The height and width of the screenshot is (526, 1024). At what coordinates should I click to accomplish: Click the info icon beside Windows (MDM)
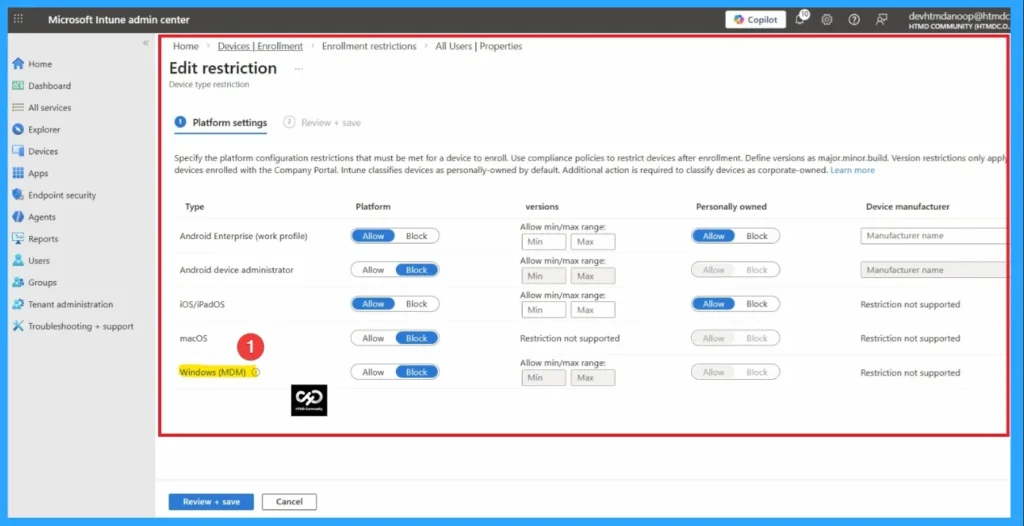tap(255, 372)
